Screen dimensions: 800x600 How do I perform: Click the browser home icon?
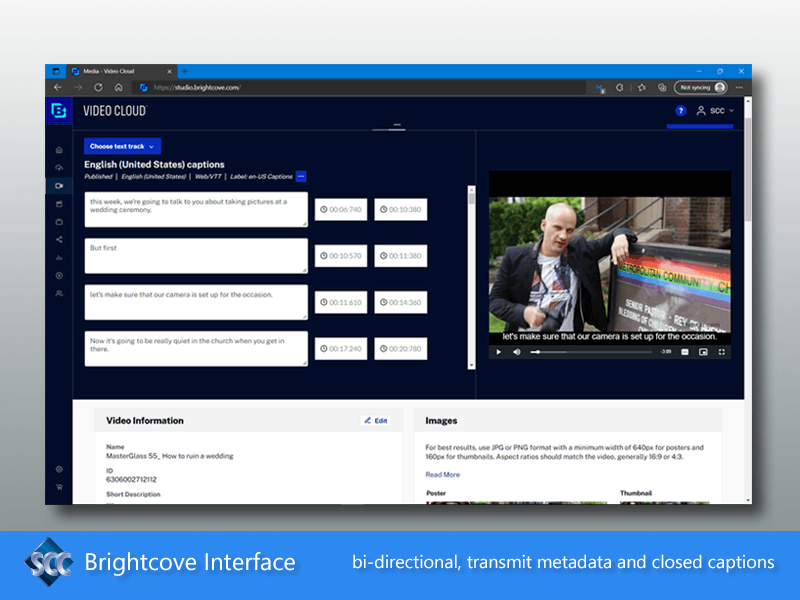click(118, 88)
